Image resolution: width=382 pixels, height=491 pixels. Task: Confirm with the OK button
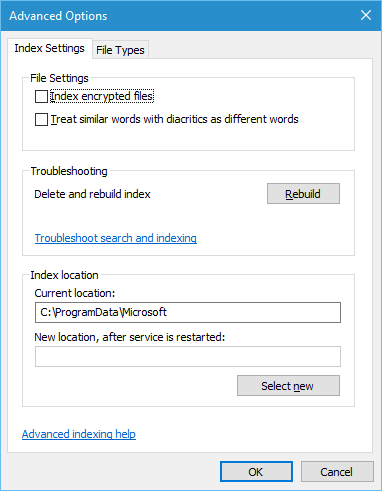point(256,472)
